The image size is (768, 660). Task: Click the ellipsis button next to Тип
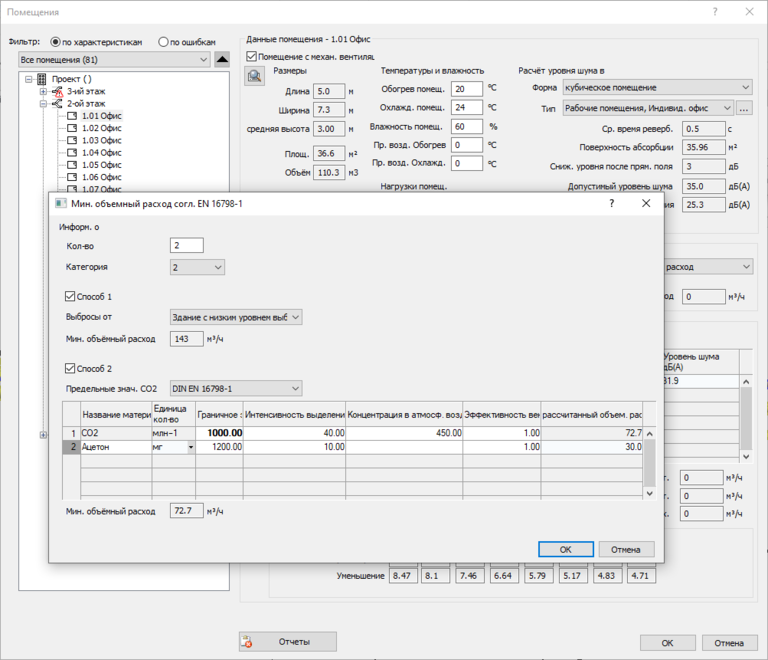(x=744, y=108)
